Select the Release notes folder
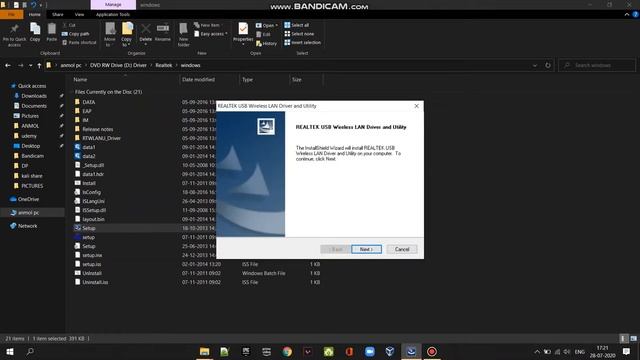 tap(98, 129)
